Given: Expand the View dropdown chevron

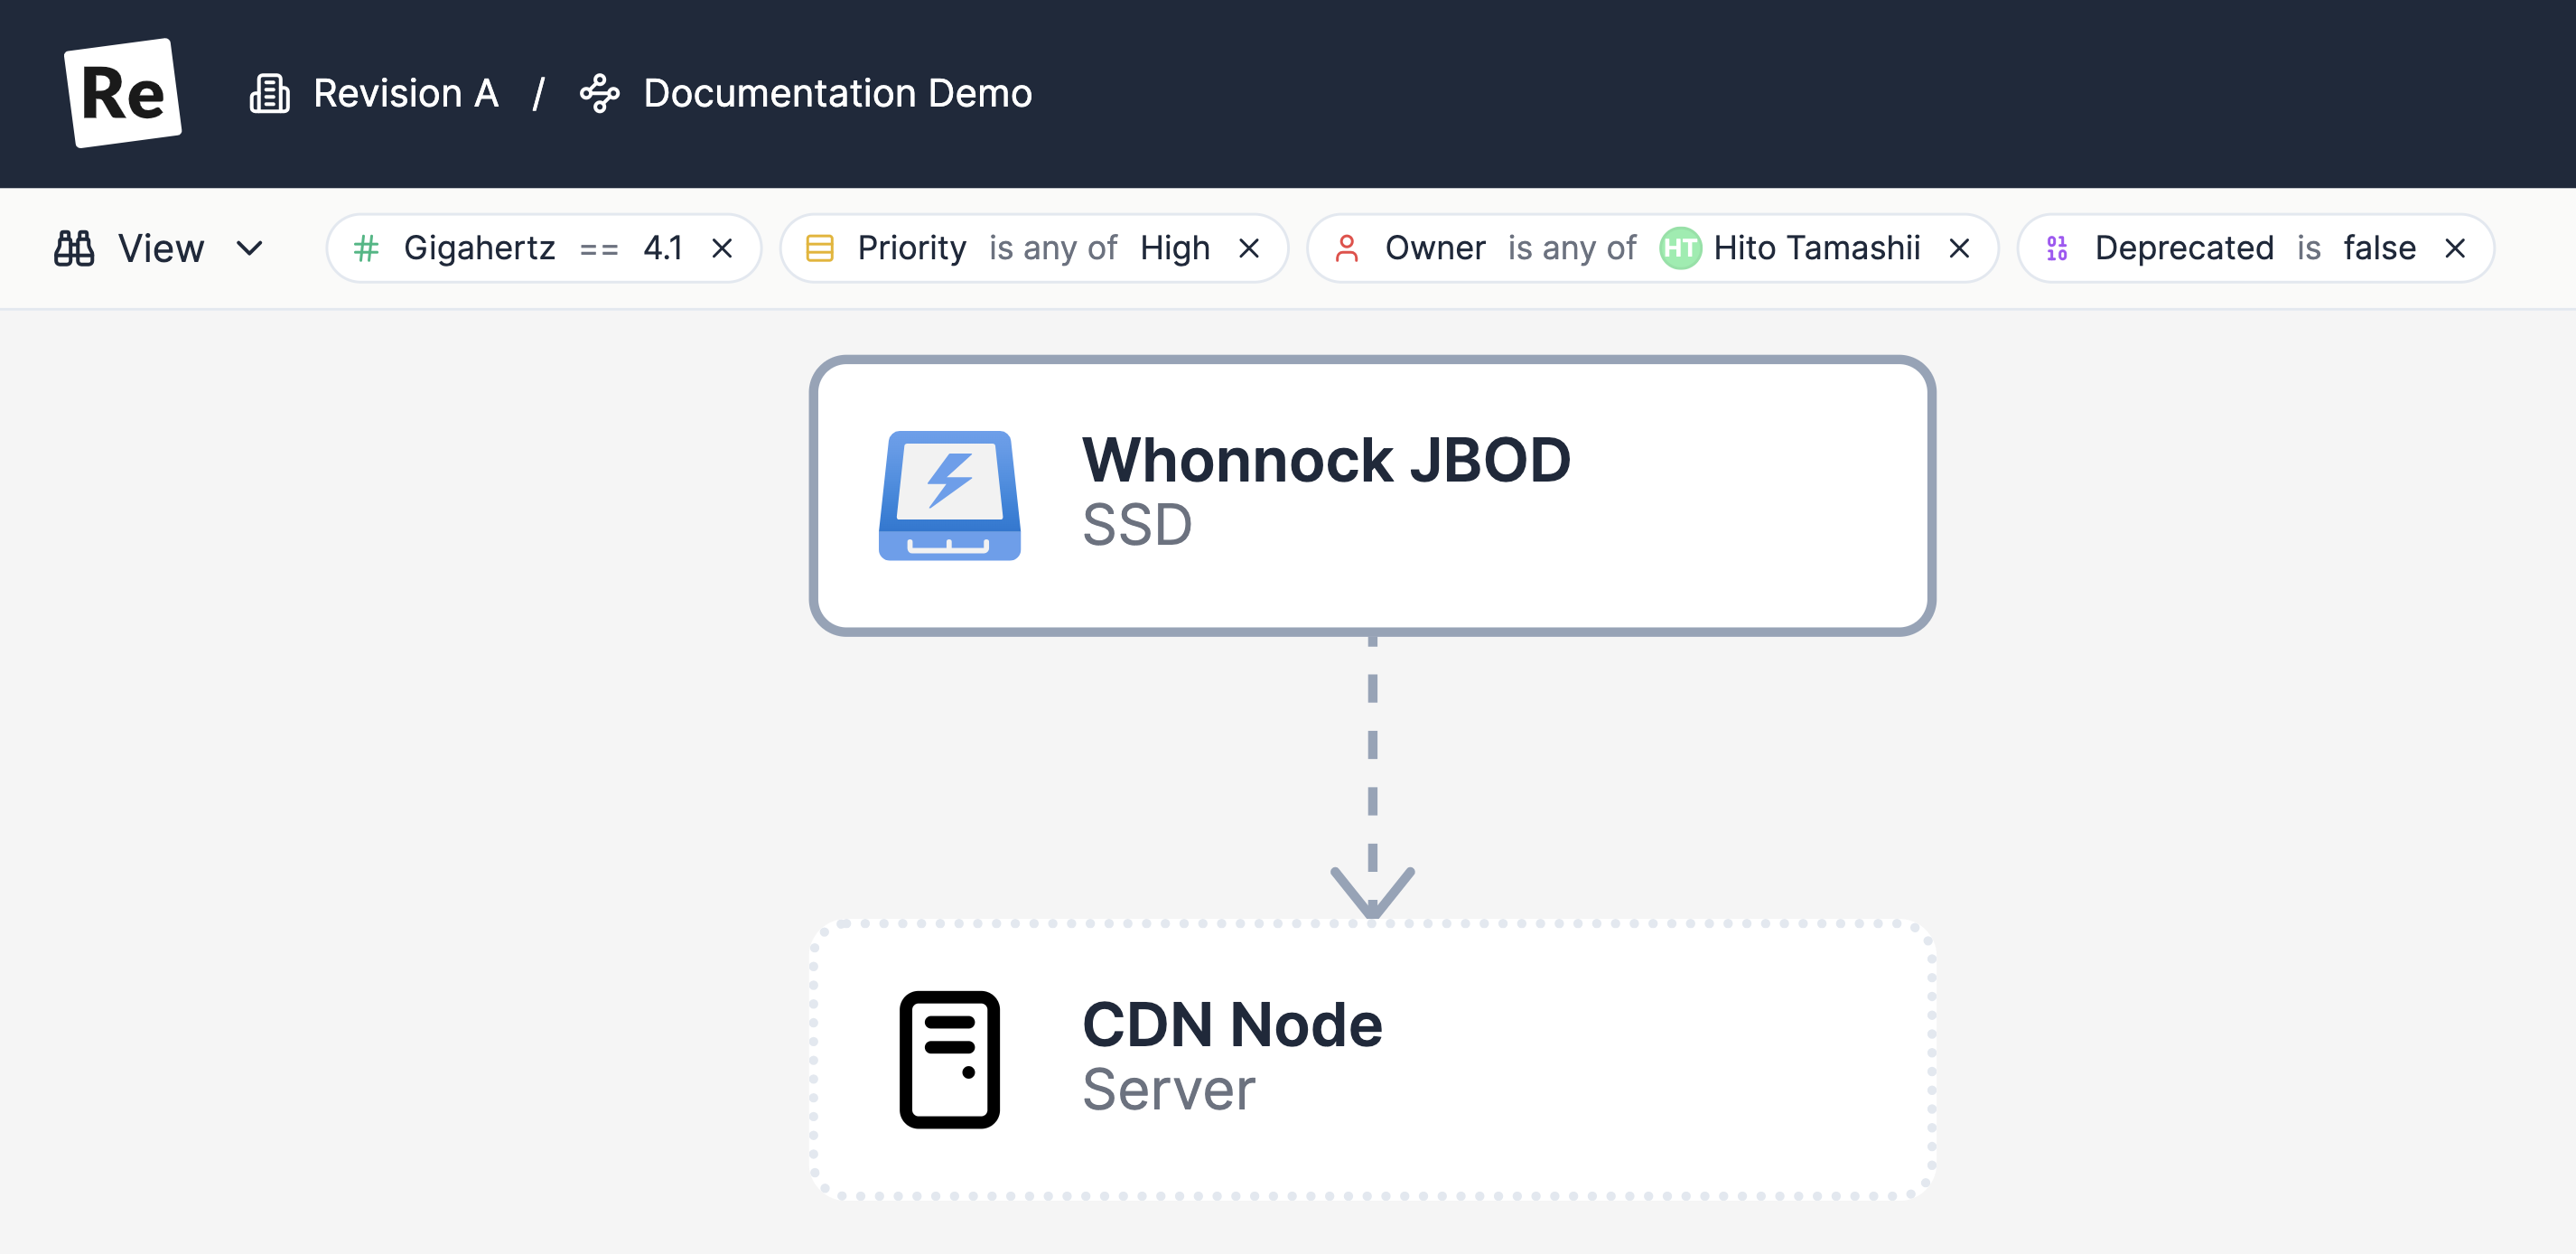Looking at the screenshot, I should tap(249, 248).
